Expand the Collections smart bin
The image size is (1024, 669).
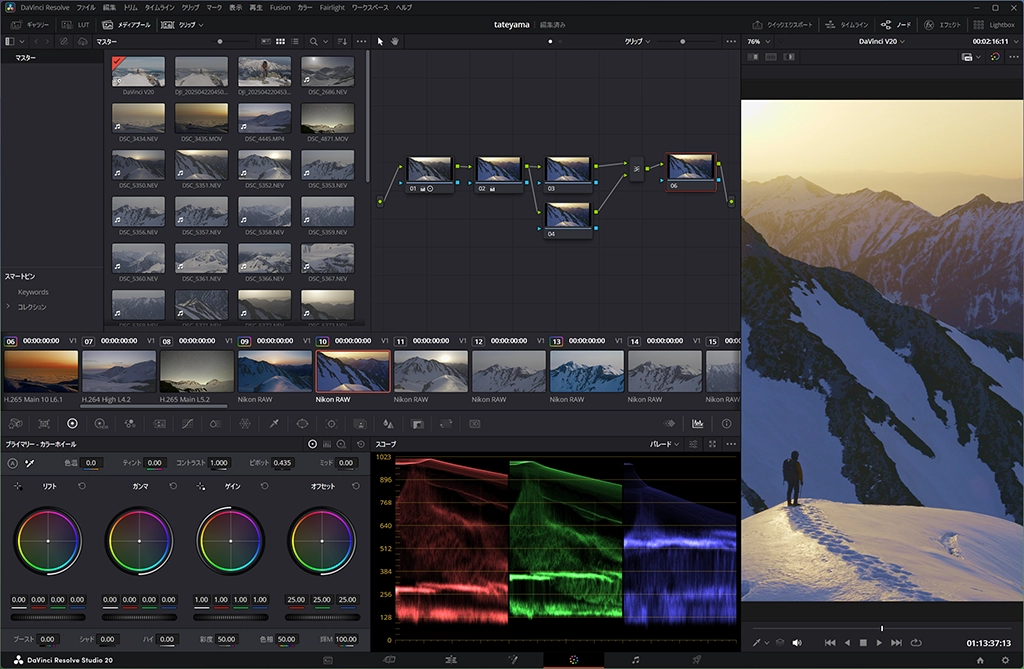pos(10,307)
